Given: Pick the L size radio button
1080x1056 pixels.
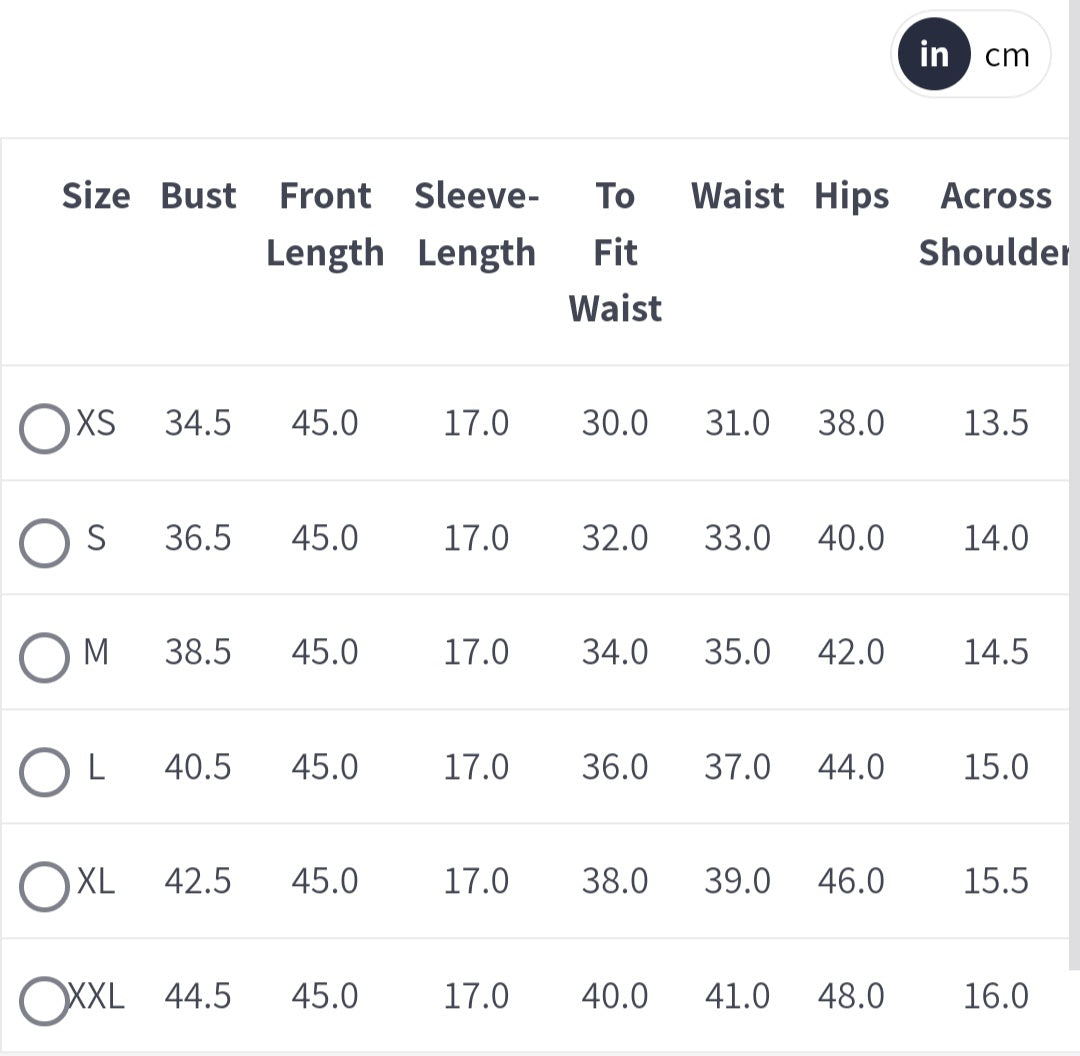Looking at the screenshot, I should point(44,772).
